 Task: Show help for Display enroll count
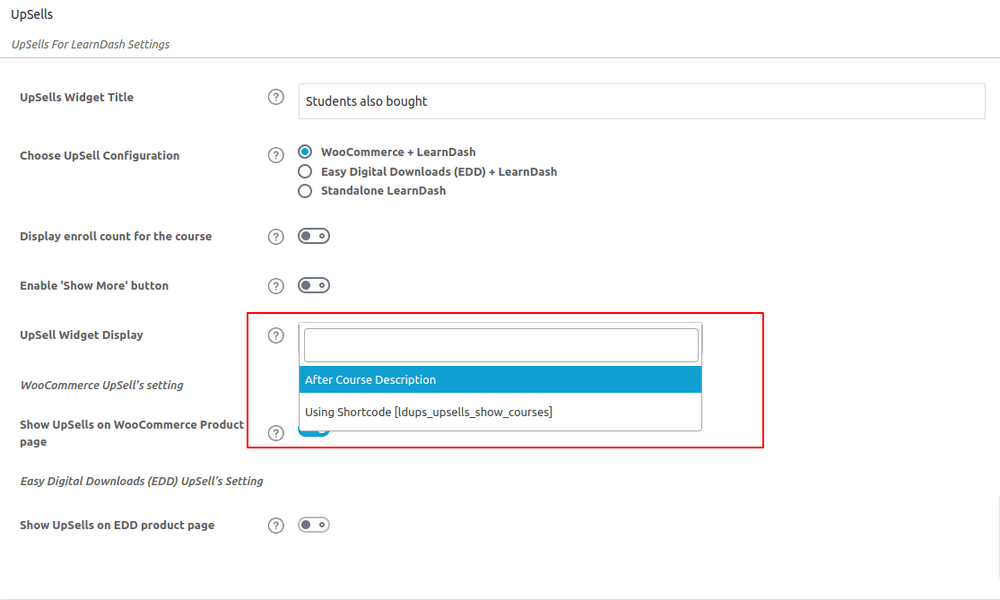point(276,237)
